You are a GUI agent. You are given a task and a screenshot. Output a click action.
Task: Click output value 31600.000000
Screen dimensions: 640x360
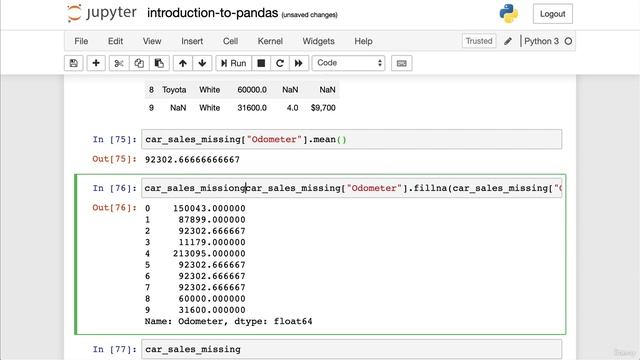(x=212, y=310)
